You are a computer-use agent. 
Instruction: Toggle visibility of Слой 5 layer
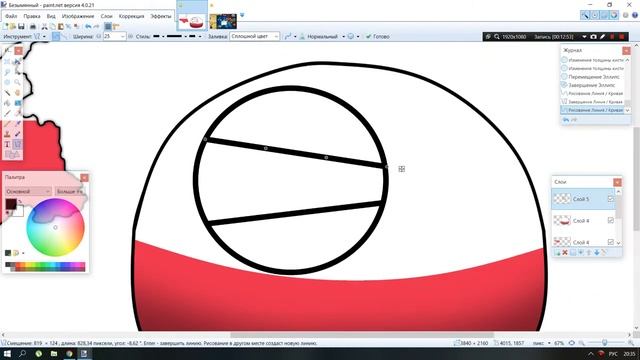tap(611, 199)
